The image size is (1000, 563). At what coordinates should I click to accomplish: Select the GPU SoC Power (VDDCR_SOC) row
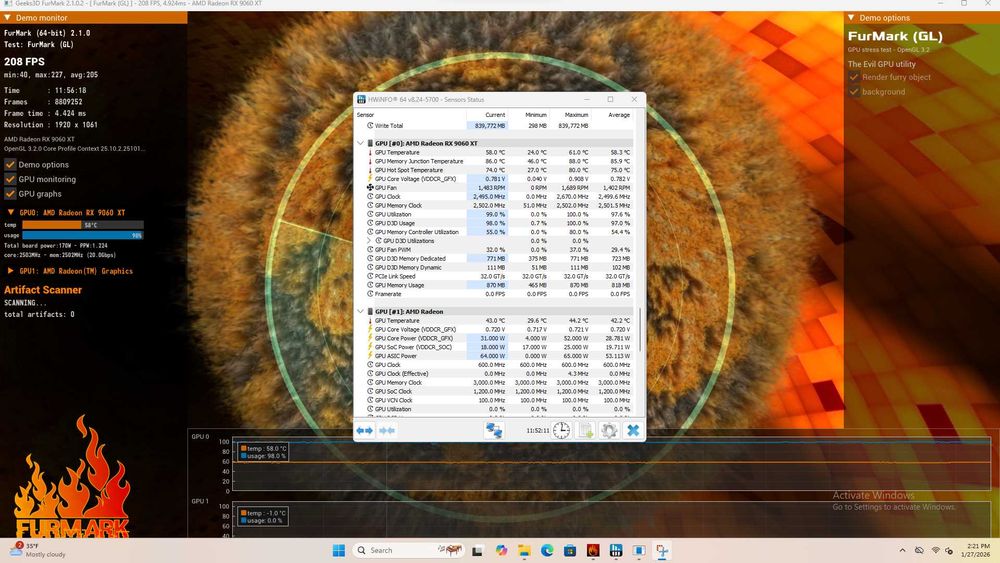[495, 347]
